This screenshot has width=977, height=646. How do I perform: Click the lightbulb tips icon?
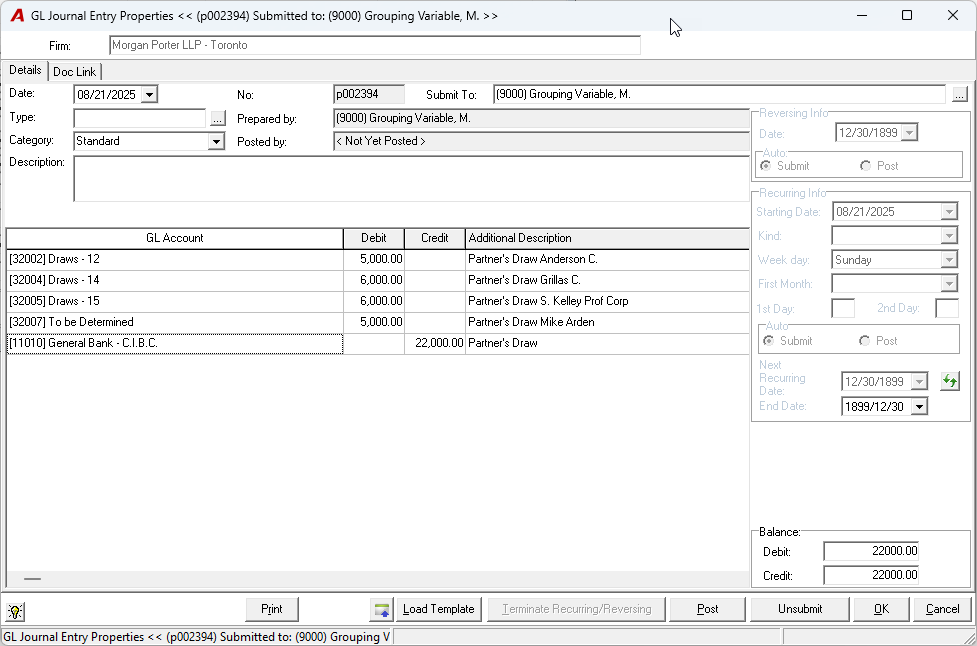point(15,611)
